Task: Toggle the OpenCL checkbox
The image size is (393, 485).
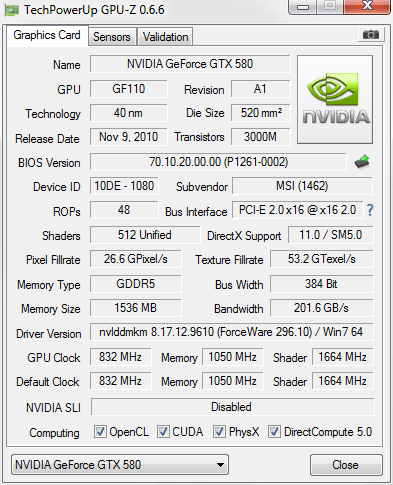Action: 100,431
